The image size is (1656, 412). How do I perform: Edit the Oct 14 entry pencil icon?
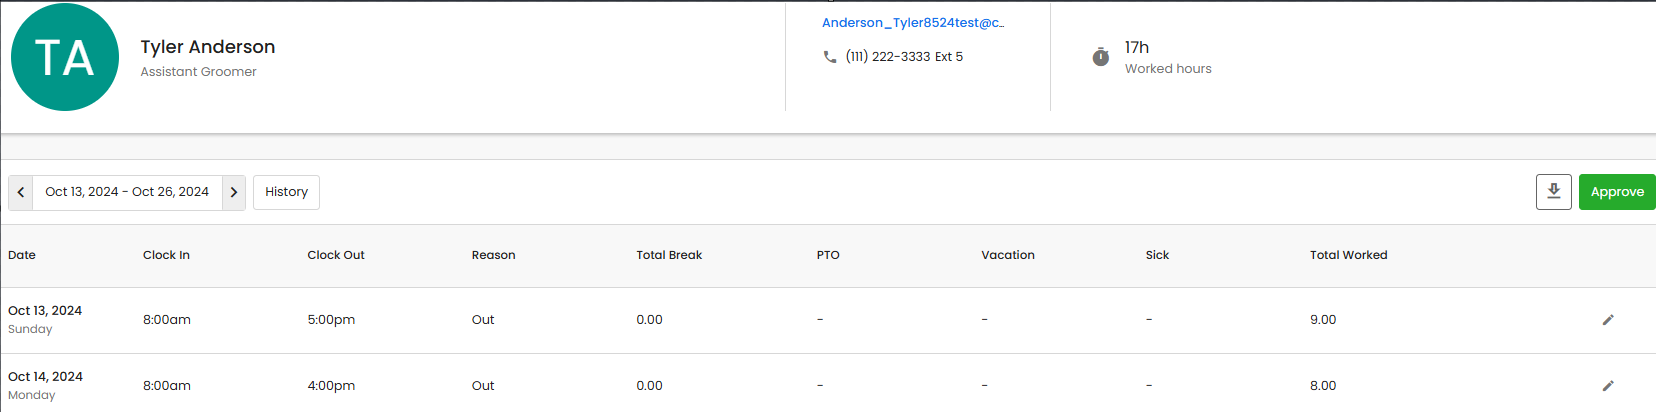pos(1608,386)
